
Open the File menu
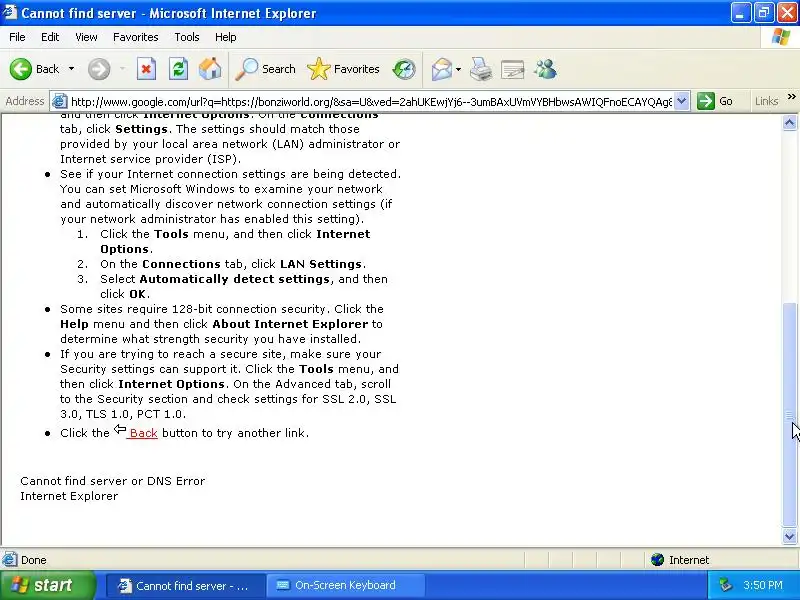pos(17,37)
